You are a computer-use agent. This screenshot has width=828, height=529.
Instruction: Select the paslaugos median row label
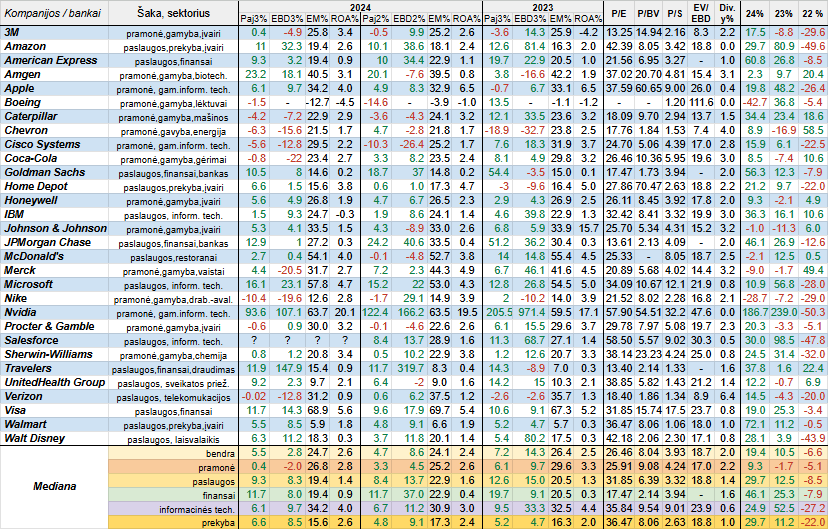[x=173, y=481]
